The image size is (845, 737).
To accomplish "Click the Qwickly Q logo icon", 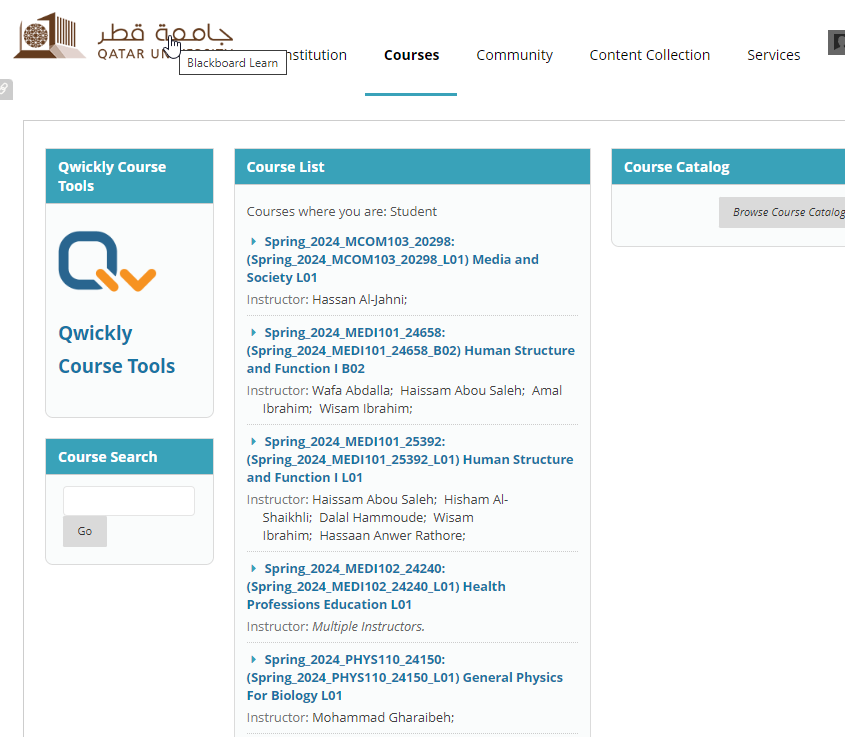I will coord(106,262).
